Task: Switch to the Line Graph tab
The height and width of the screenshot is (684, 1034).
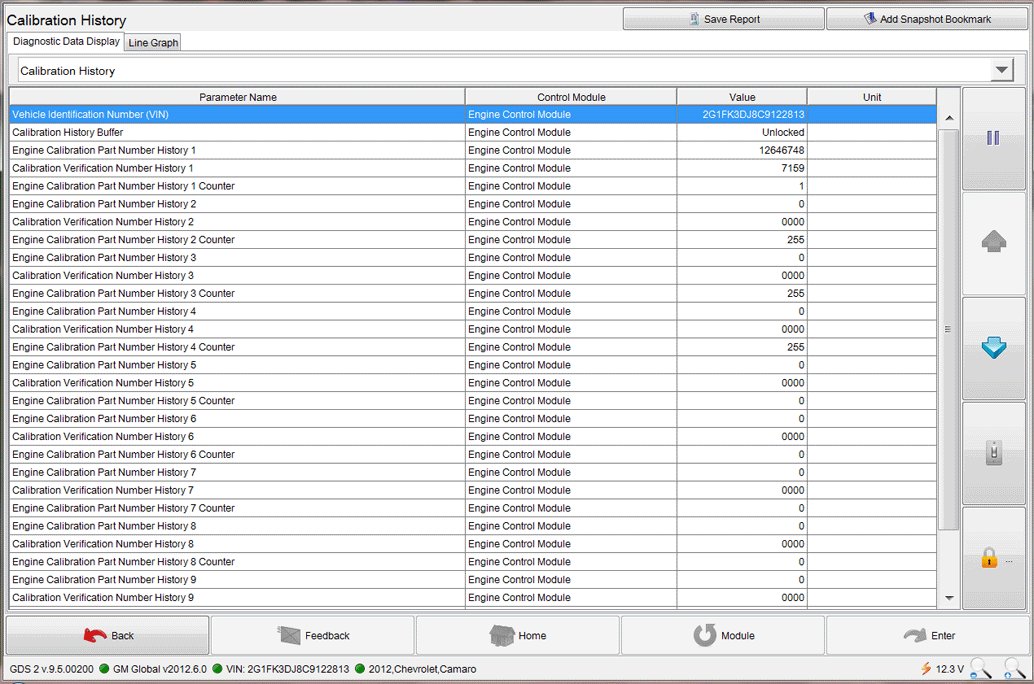Action: click(153, 42)
